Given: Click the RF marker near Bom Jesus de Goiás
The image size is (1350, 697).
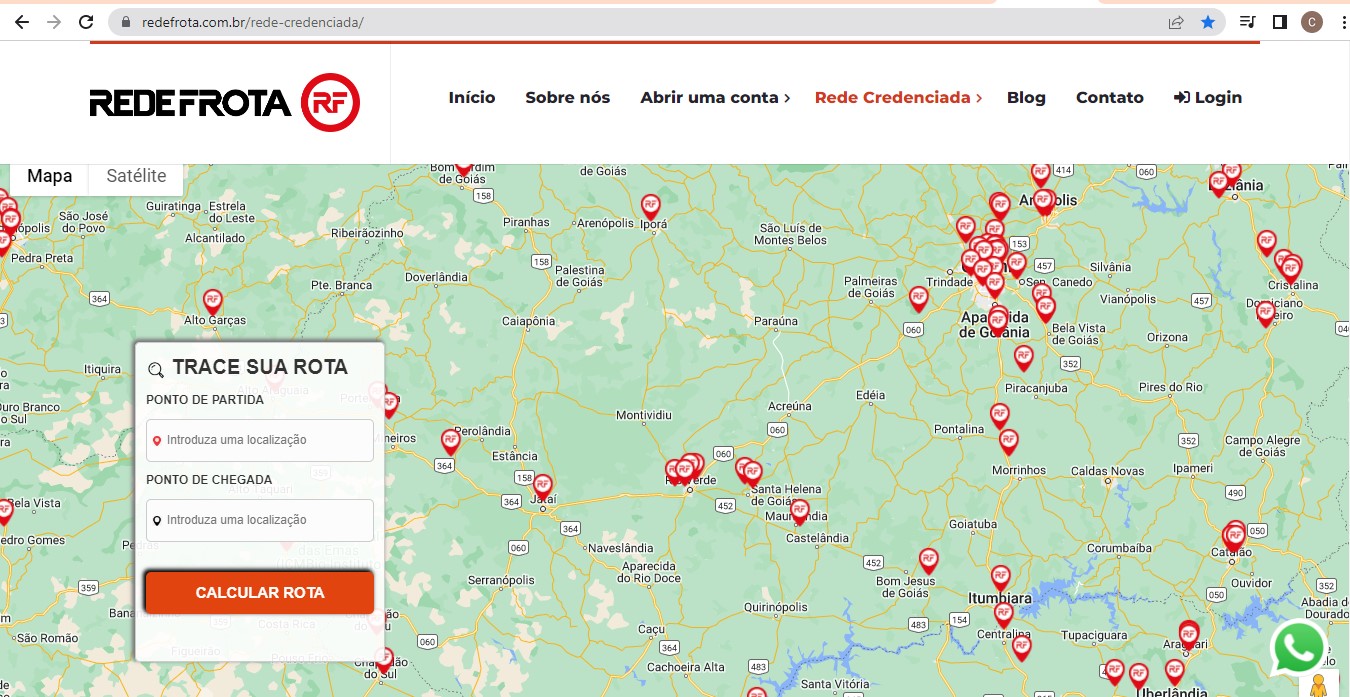Looking at the screenshot, I should pyautogui.click(x=928, y=561).
